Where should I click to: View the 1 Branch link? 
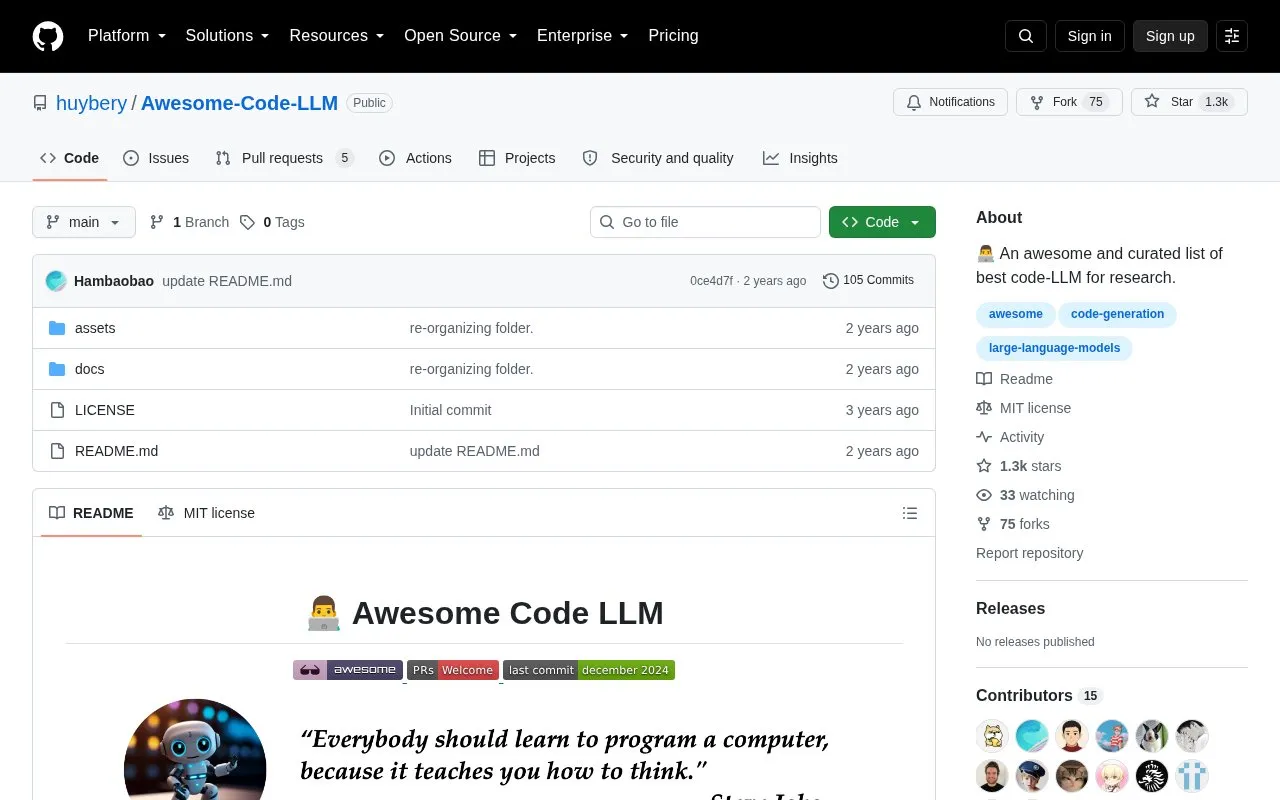(189, 222)
